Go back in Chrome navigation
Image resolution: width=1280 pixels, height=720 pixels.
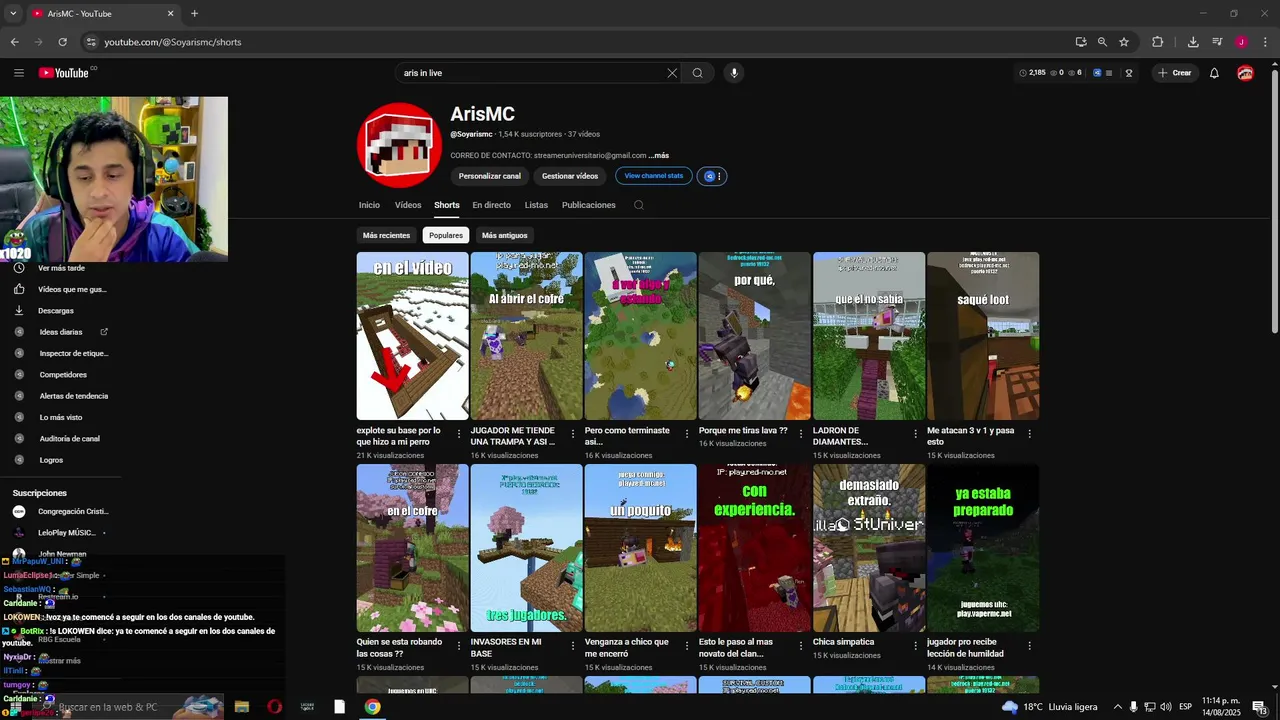pyautogui.click(x=14, y=42)
